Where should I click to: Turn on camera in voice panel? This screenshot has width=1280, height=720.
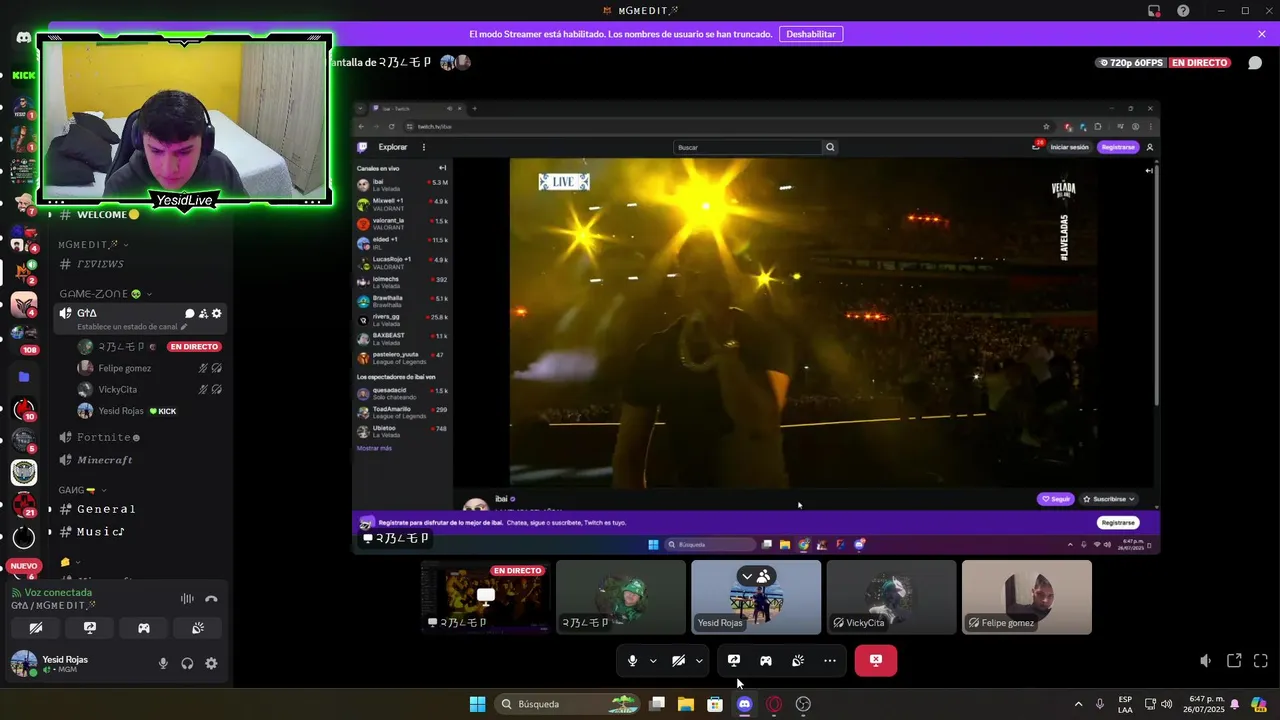click(x=36, y=628)
